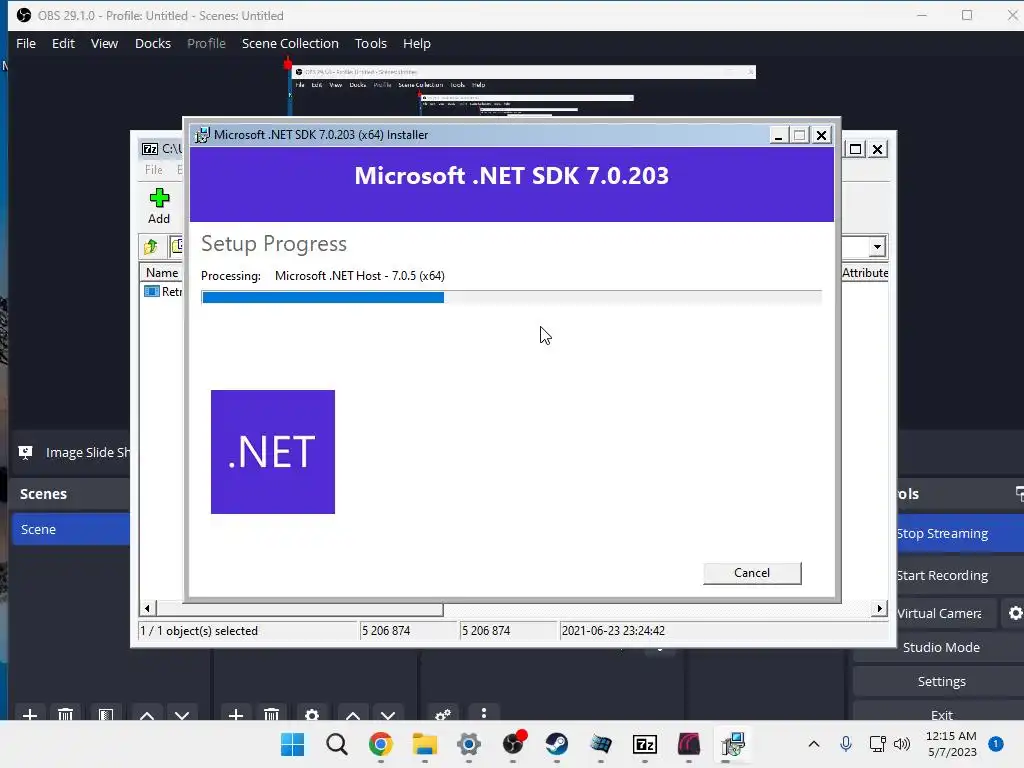Screen dimensions: 1024x768
Task: Open Google Chrome from taskbar
Action: coord(381,744)
